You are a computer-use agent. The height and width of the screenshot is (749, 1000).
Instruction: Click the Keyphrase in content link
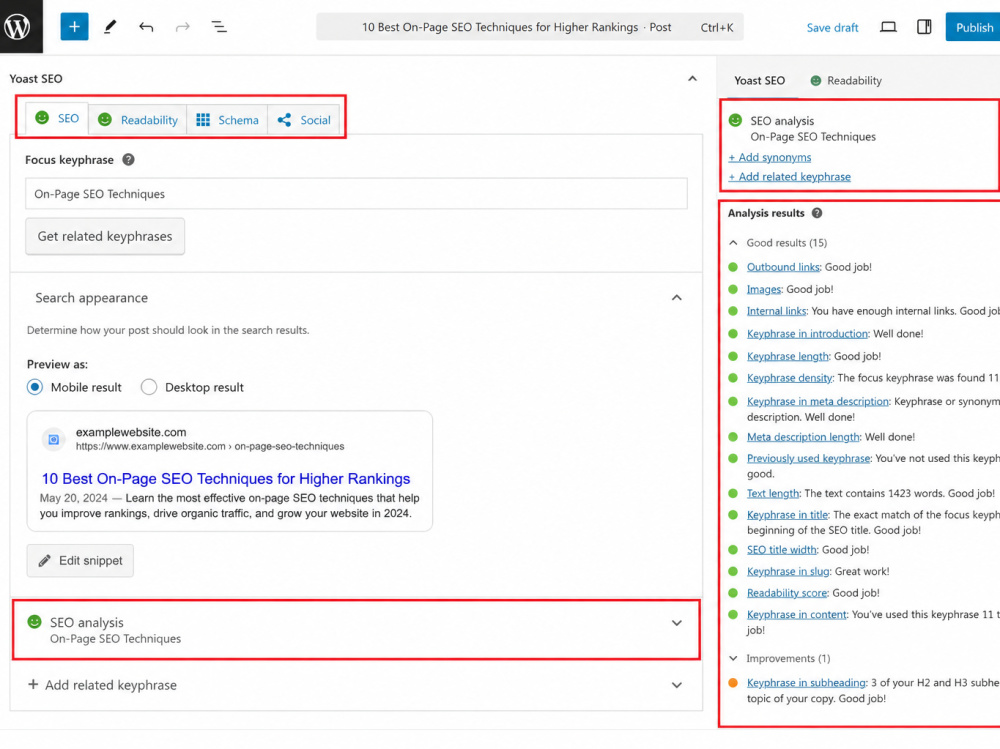[x=797, y=615]
